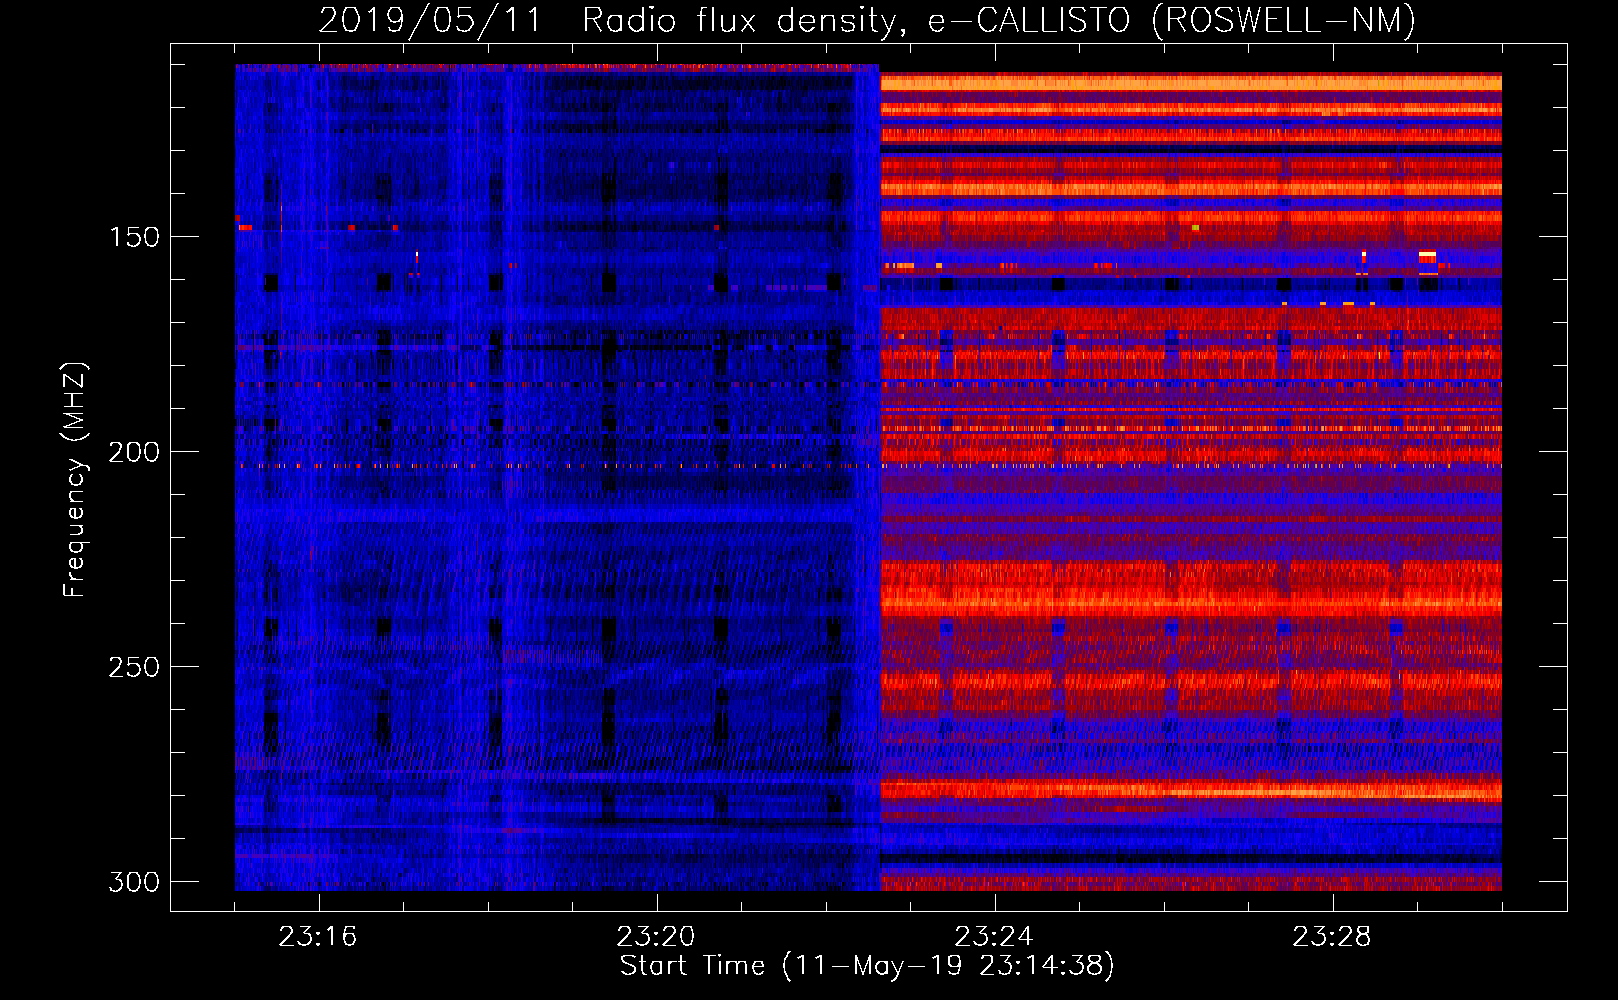
Task: Click the 23:20 time tick label
Action: coord(656,937)
